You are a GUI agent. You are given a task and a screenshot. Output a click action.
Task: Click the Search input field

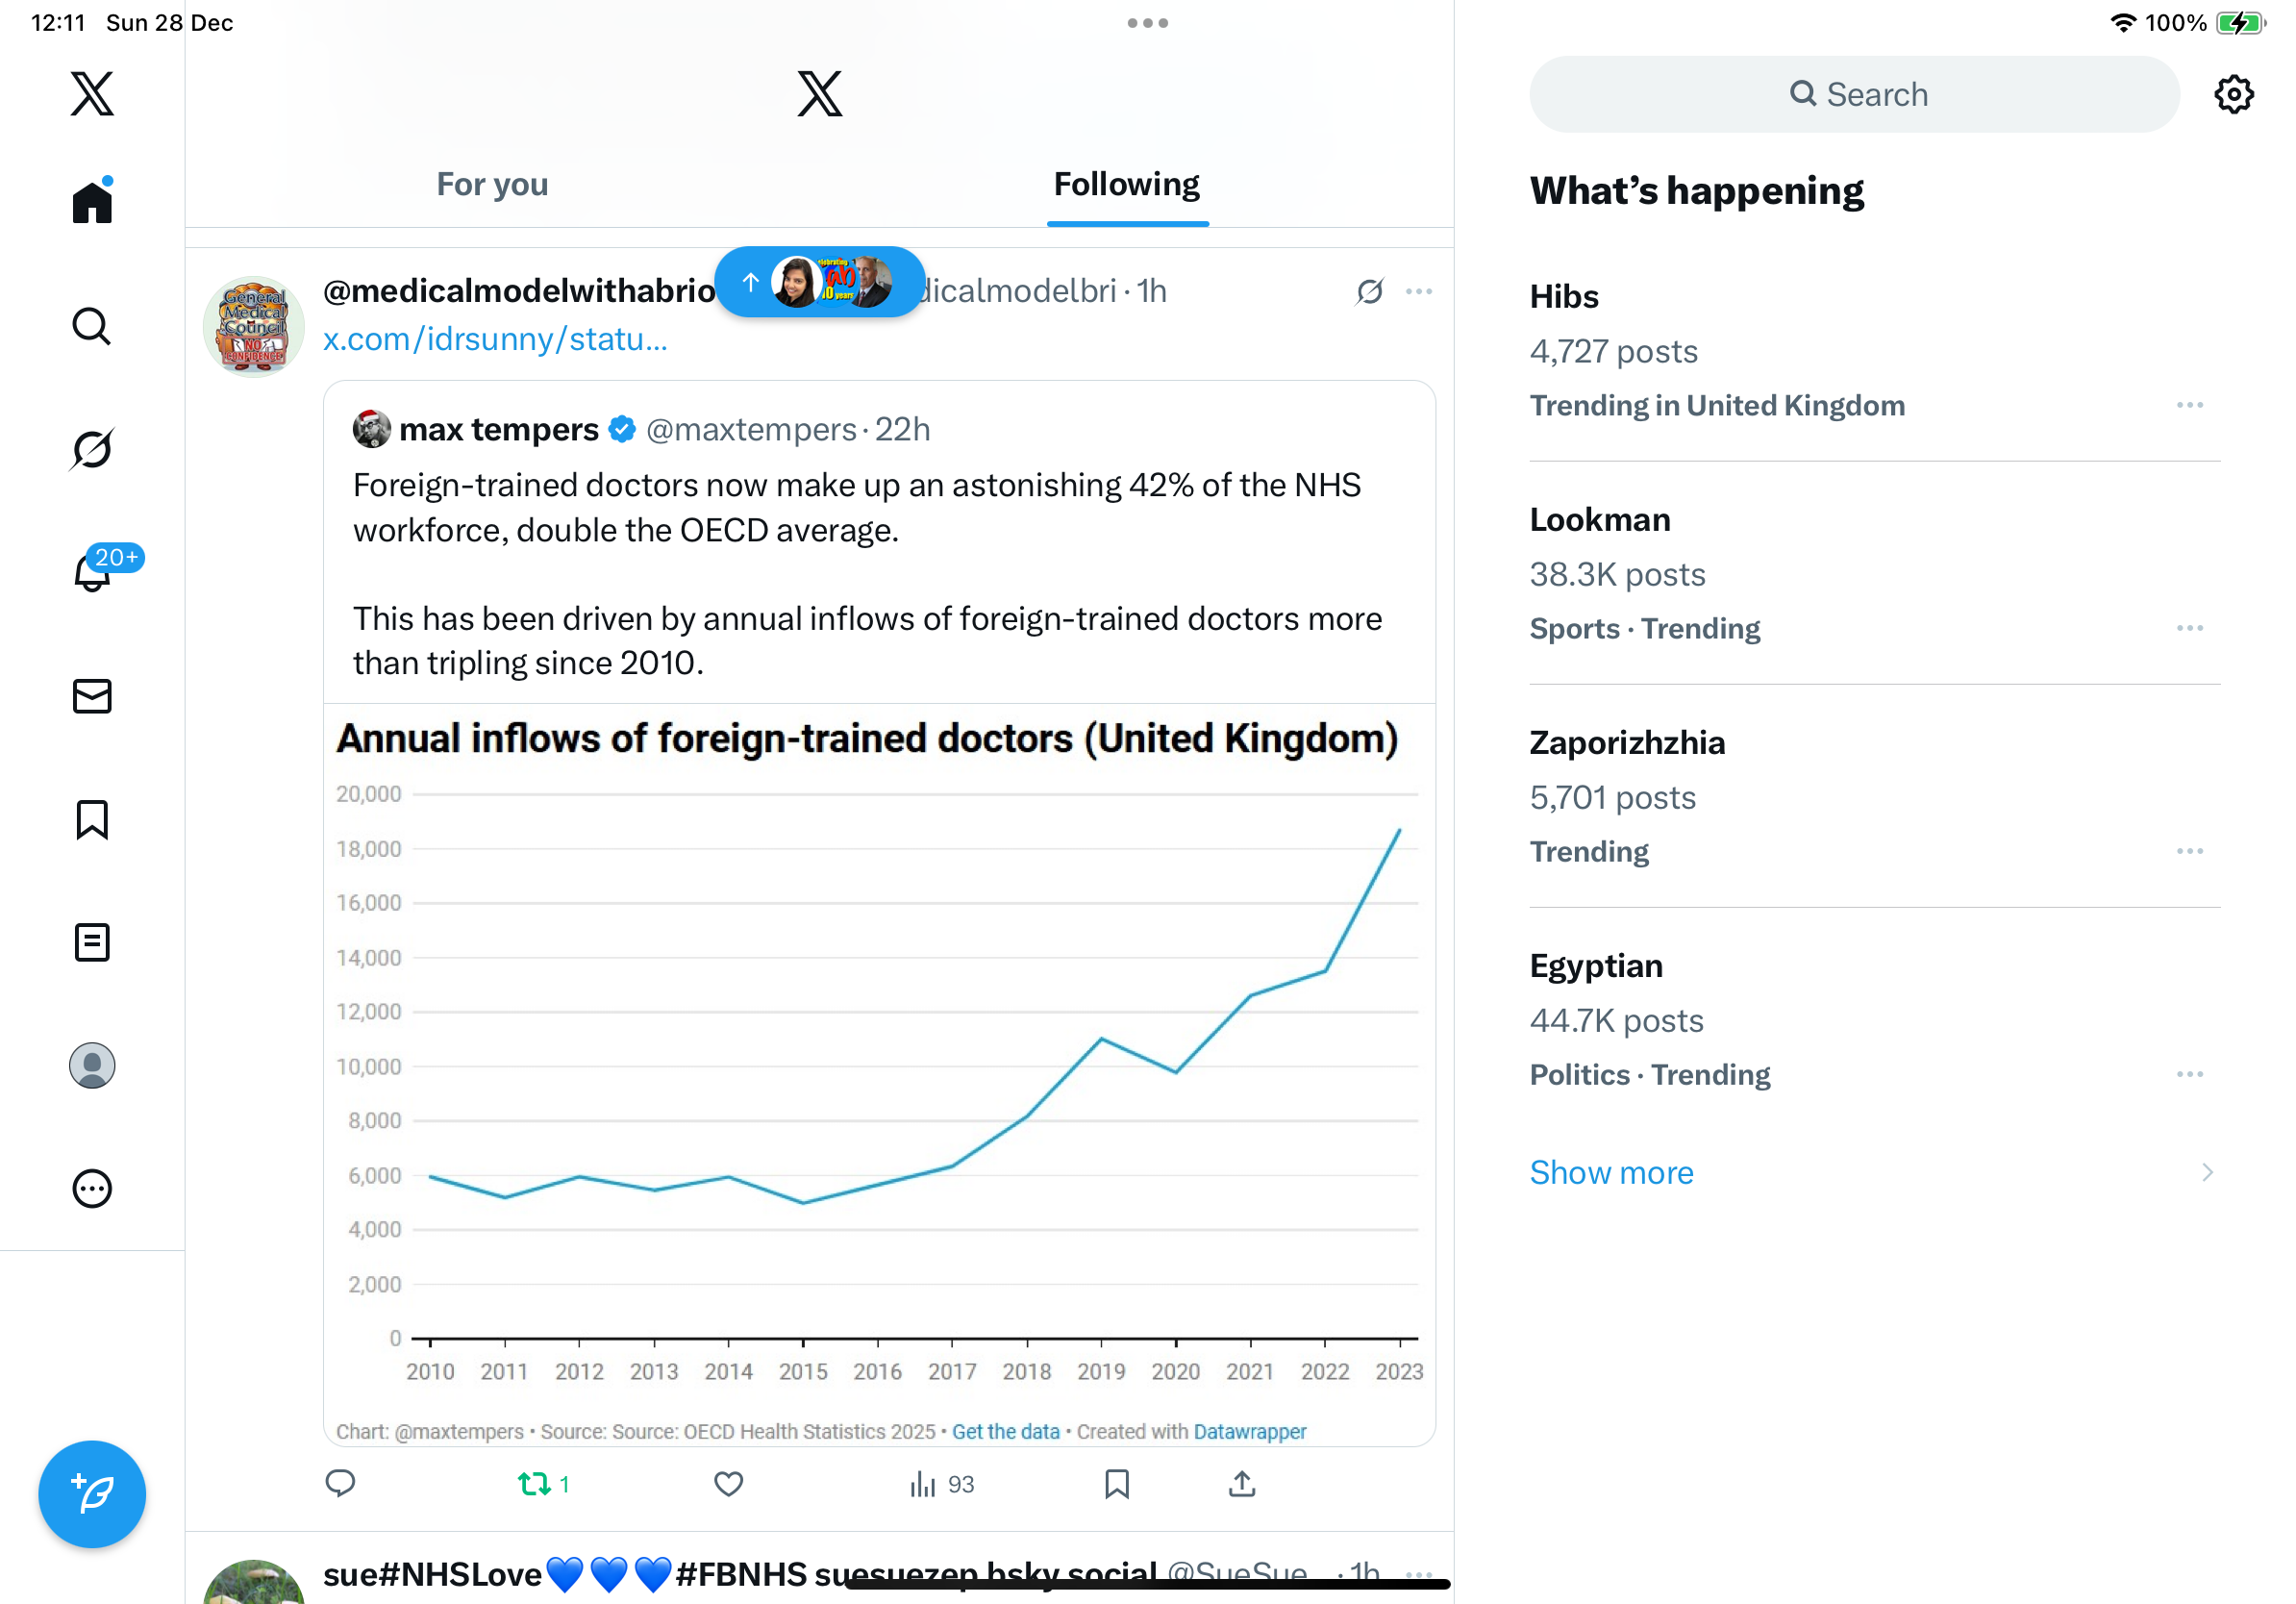coord(1854,95)
